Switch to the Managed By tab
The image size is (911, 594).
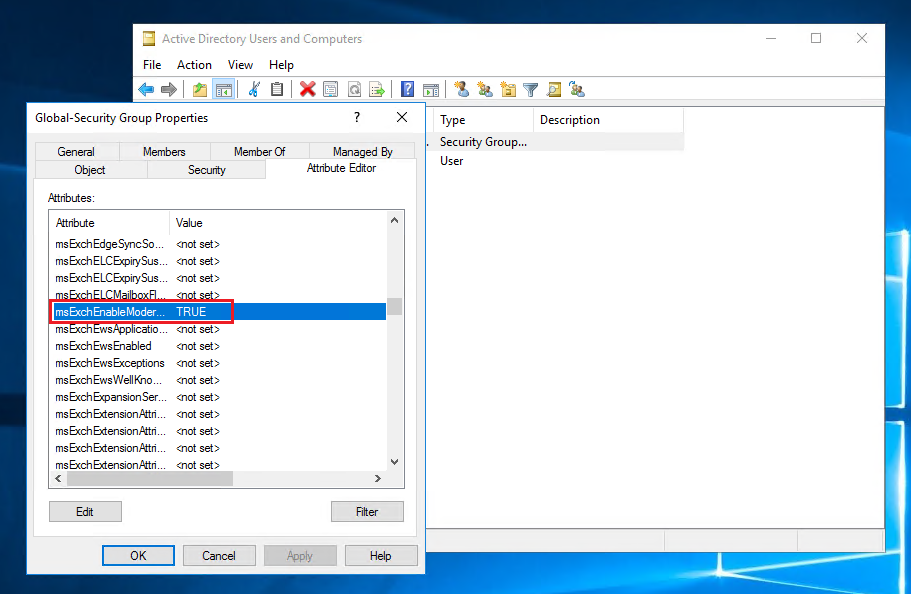click(363, 151)
